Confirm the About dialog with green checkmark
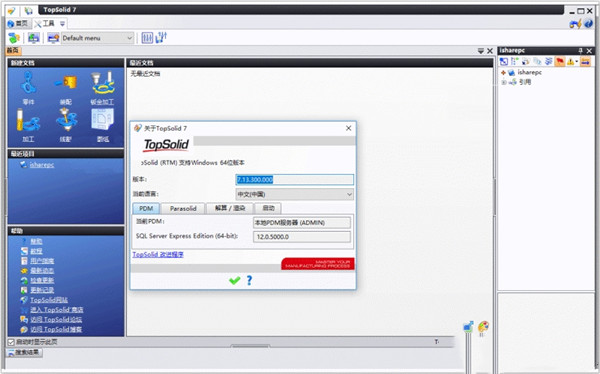 click(235, 281)
